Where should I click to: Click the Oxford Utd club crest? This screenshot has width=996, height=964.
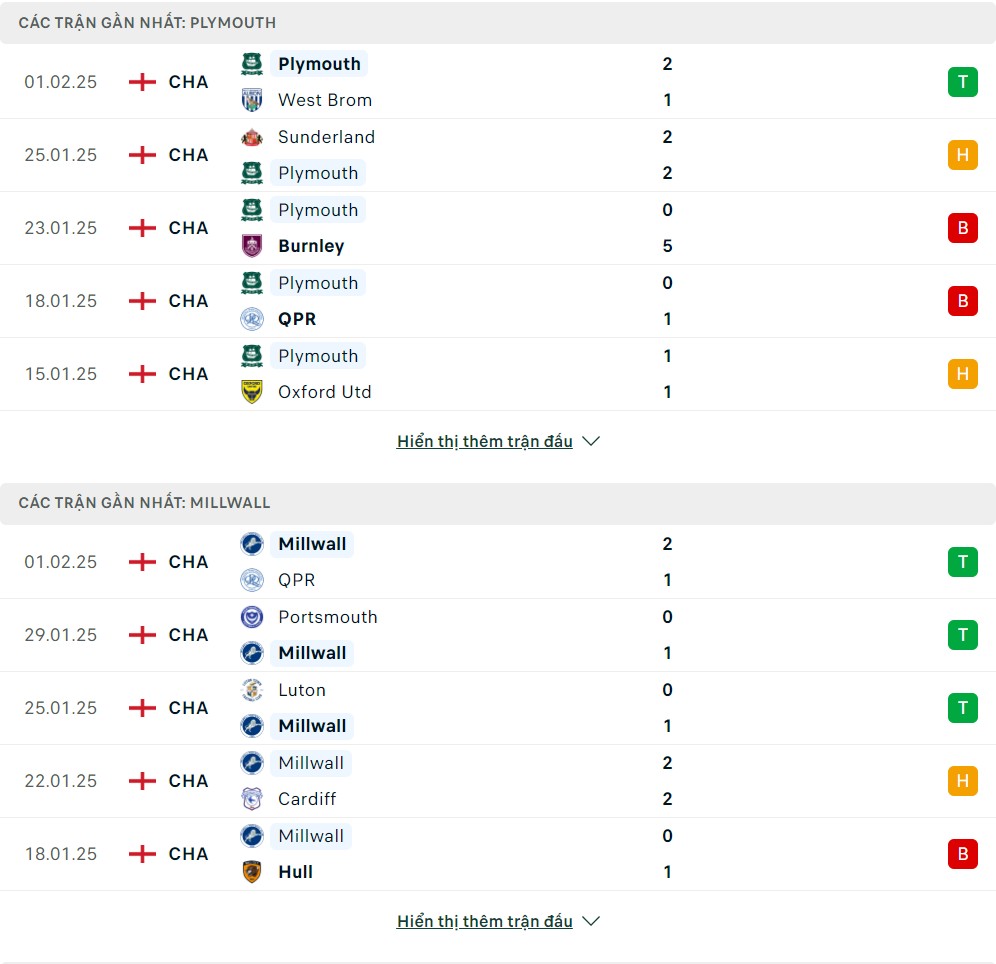pos(252,392)
